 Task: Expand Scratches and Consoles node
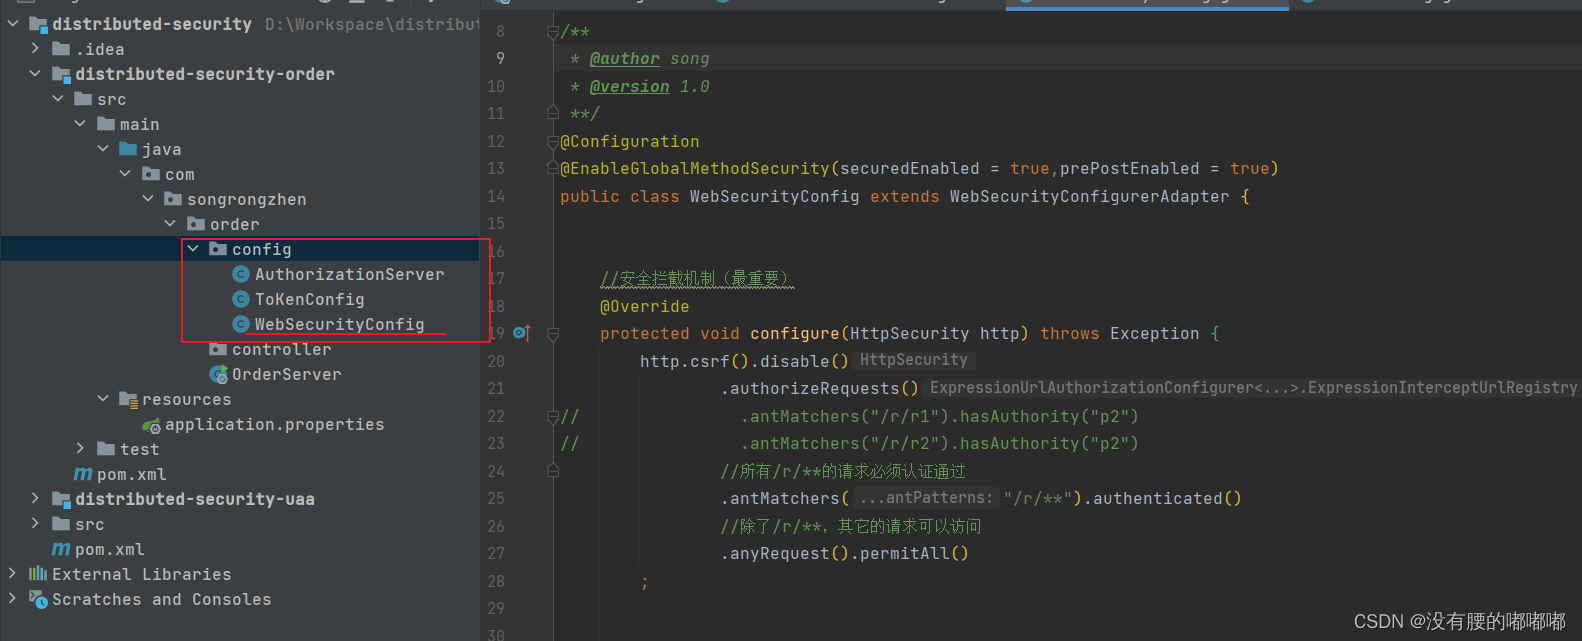[x=13, y=598]
